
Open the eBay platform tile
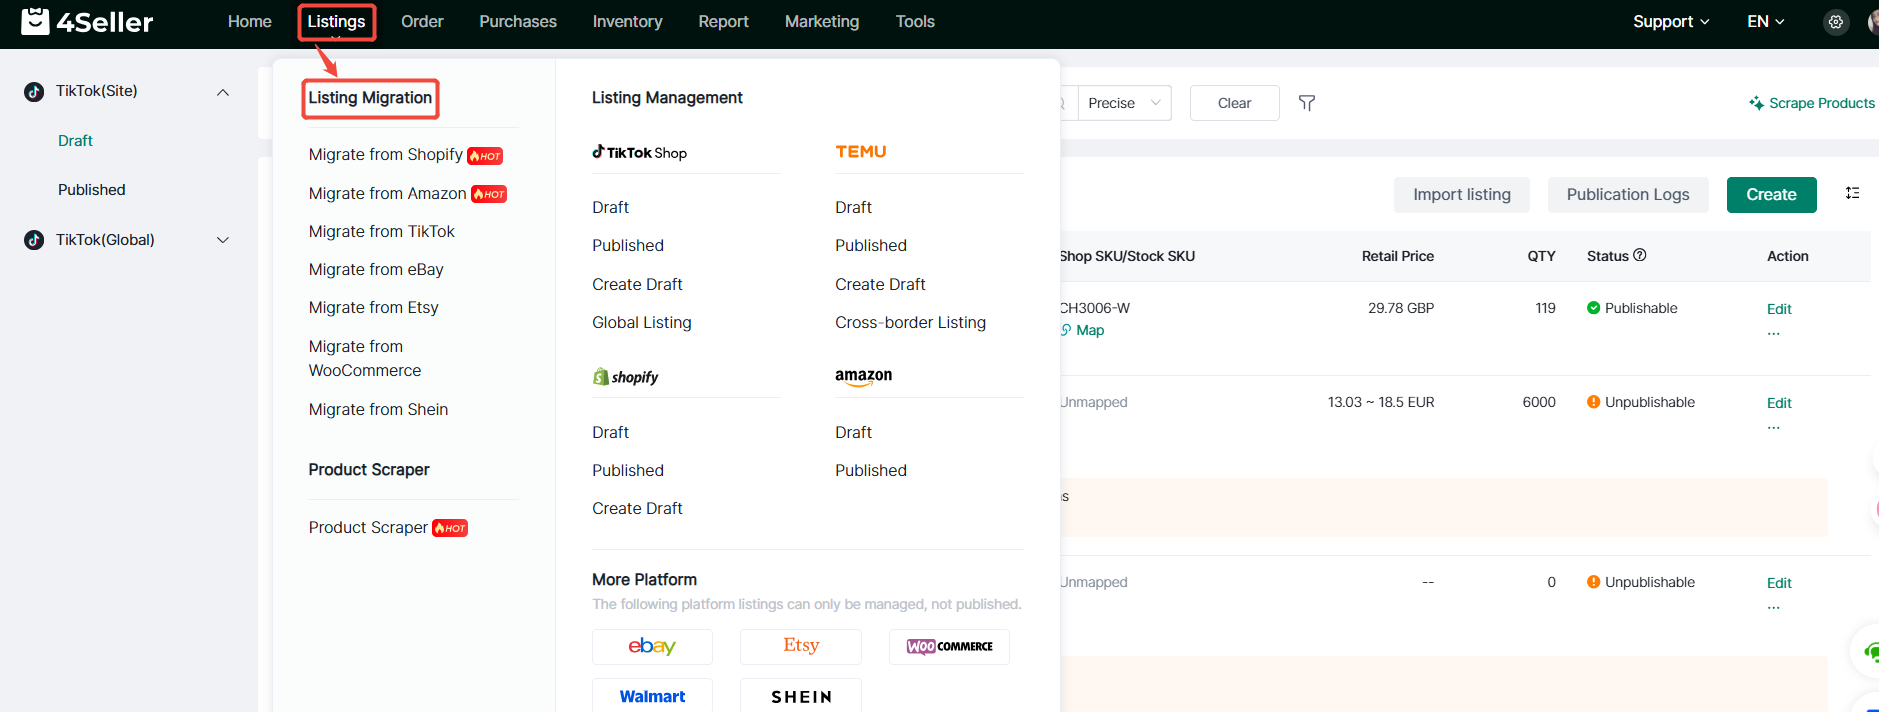(652, 646)
